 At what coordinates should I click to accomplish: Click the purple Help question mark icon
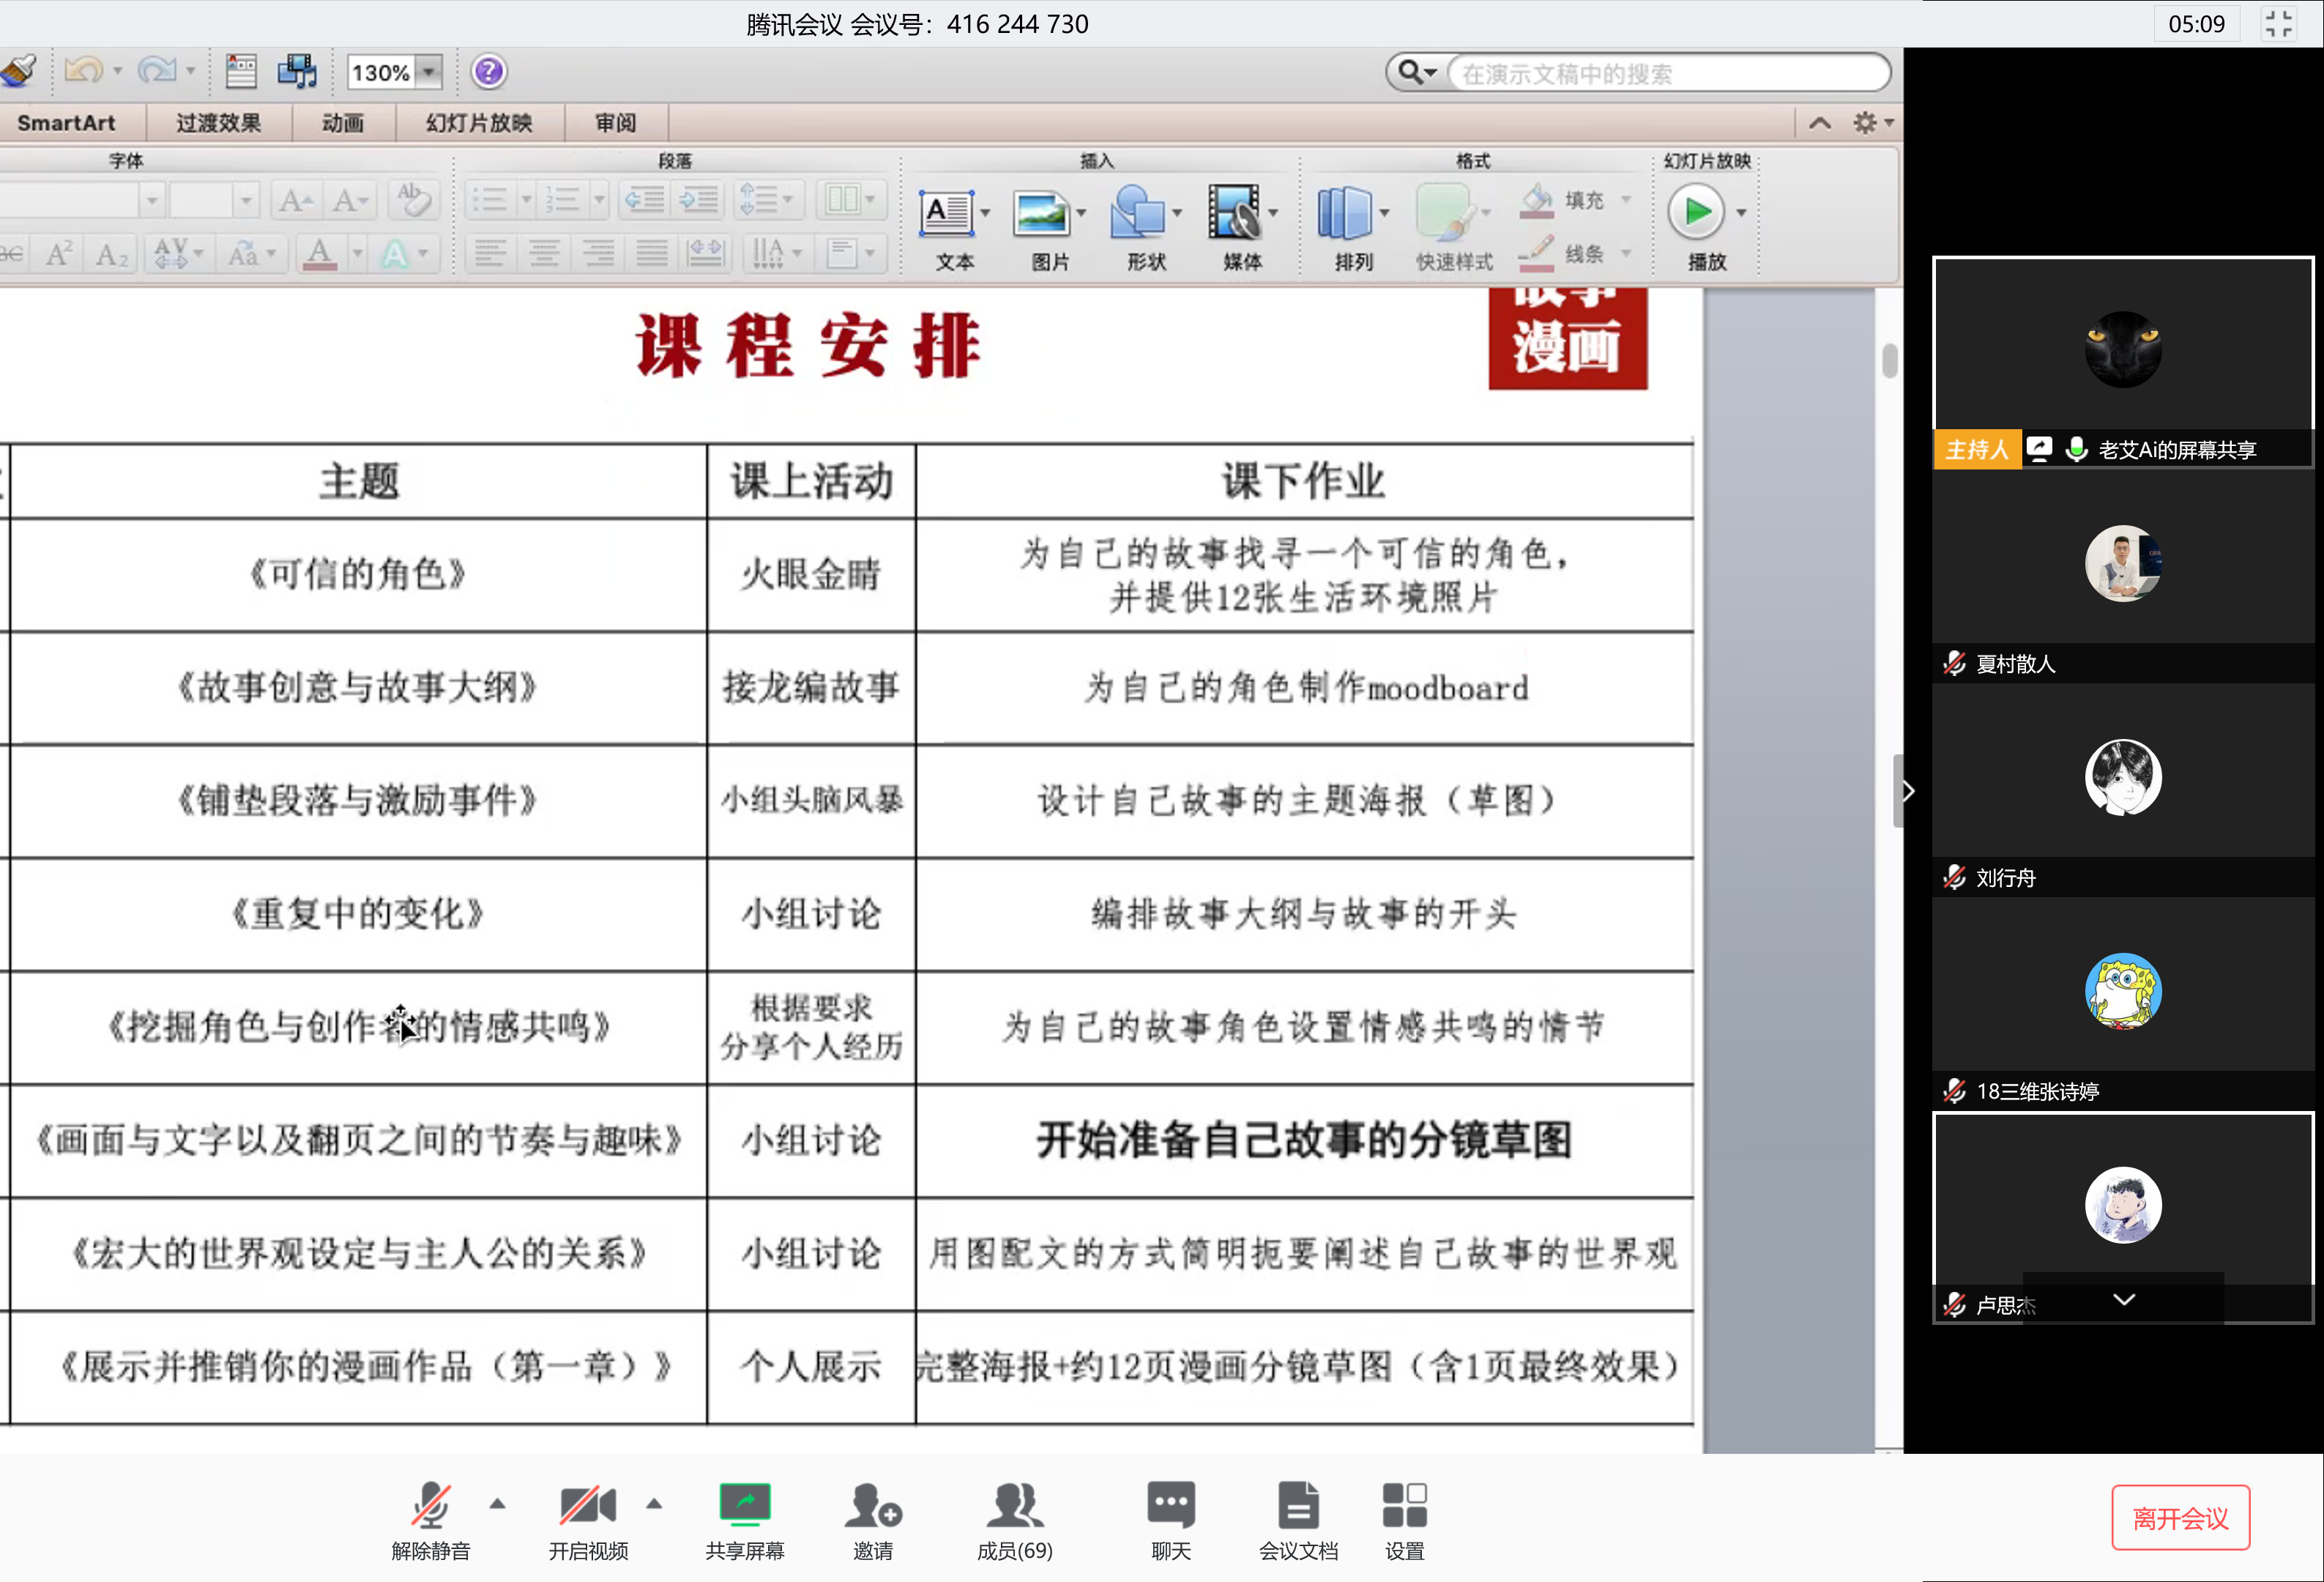click(488, 72)
